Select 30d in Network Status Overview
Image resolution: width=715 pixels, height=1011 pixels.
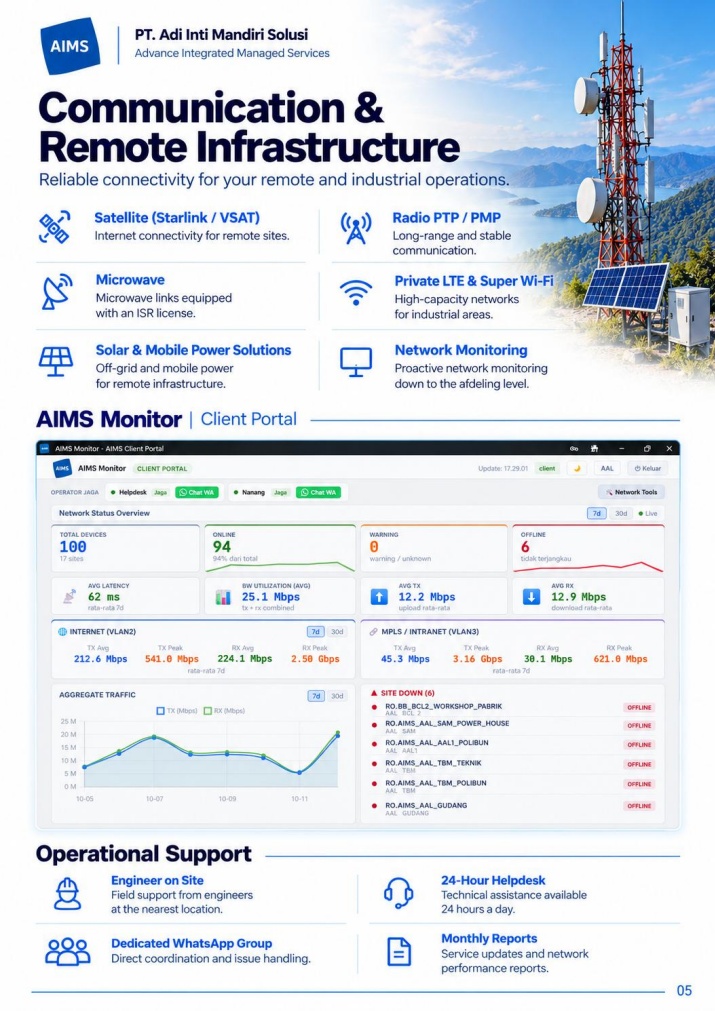(620, 513)
